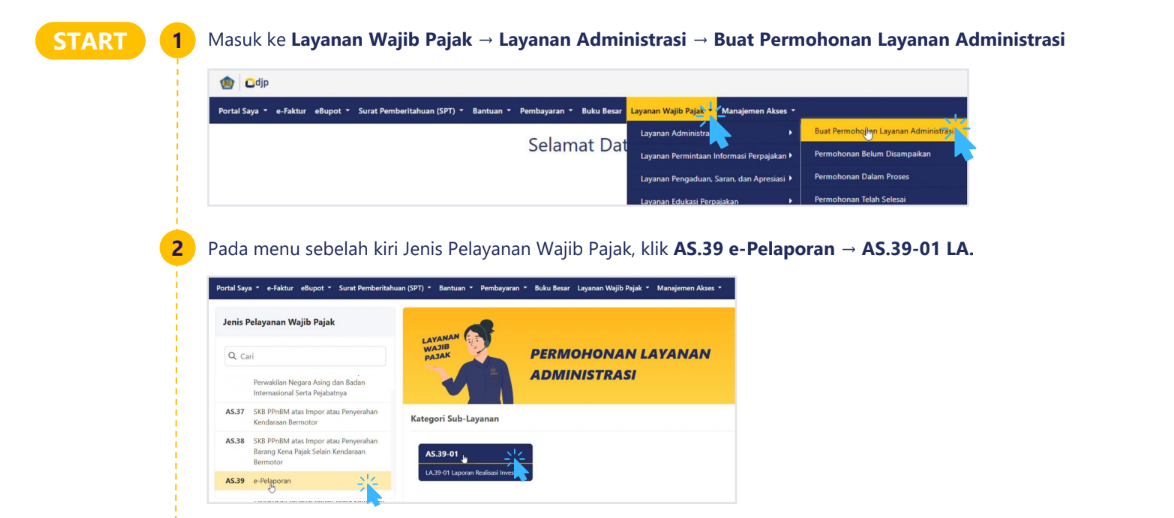Click highlighted Layanan Wajib Pajak menu
1174x518 pixels.
[672, 111]
